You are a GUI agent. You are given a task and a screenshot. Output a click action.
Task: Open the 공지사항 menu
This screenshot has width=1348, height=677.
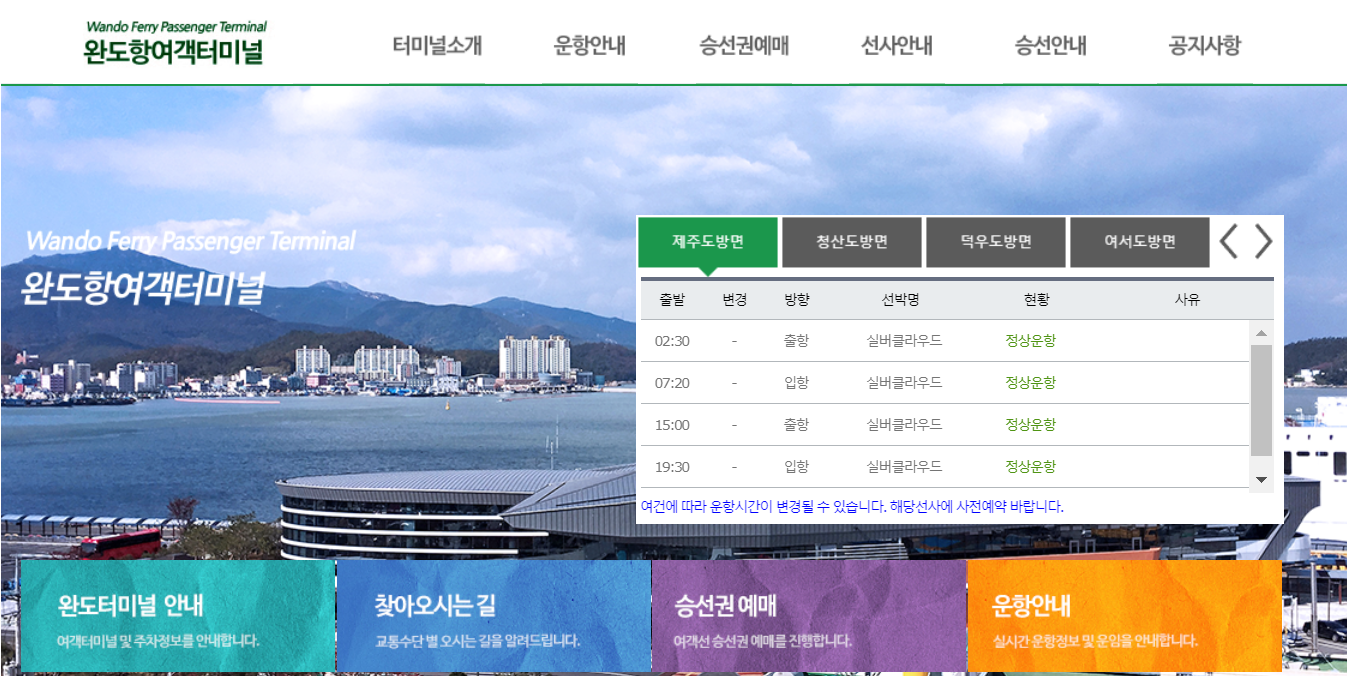pyautogui.click(x=1204, y=45)
